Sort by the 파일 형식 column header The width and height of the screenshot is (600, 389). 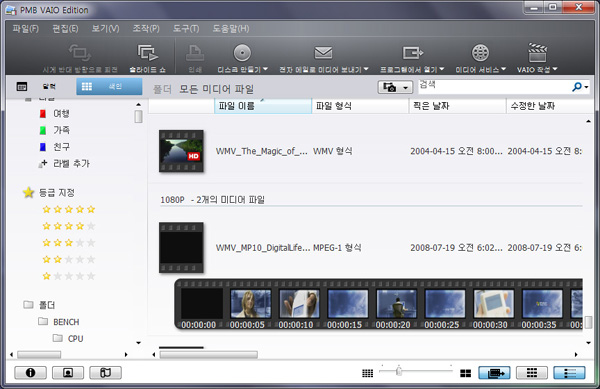(x=360, y=106)
